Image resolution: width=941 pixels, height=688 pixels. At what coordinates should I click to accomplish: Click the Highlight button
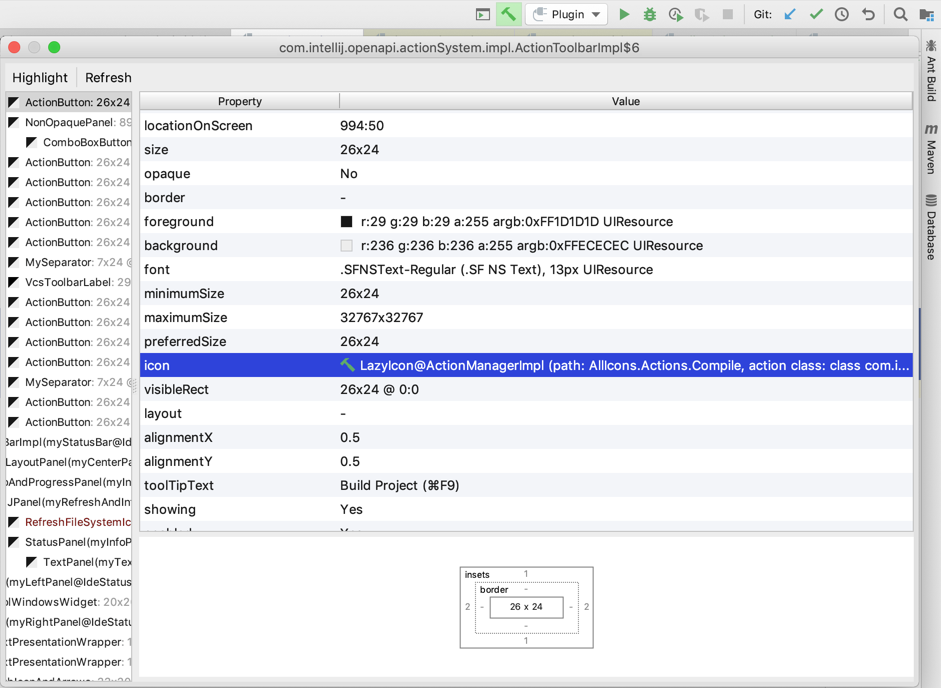(40, 77)
